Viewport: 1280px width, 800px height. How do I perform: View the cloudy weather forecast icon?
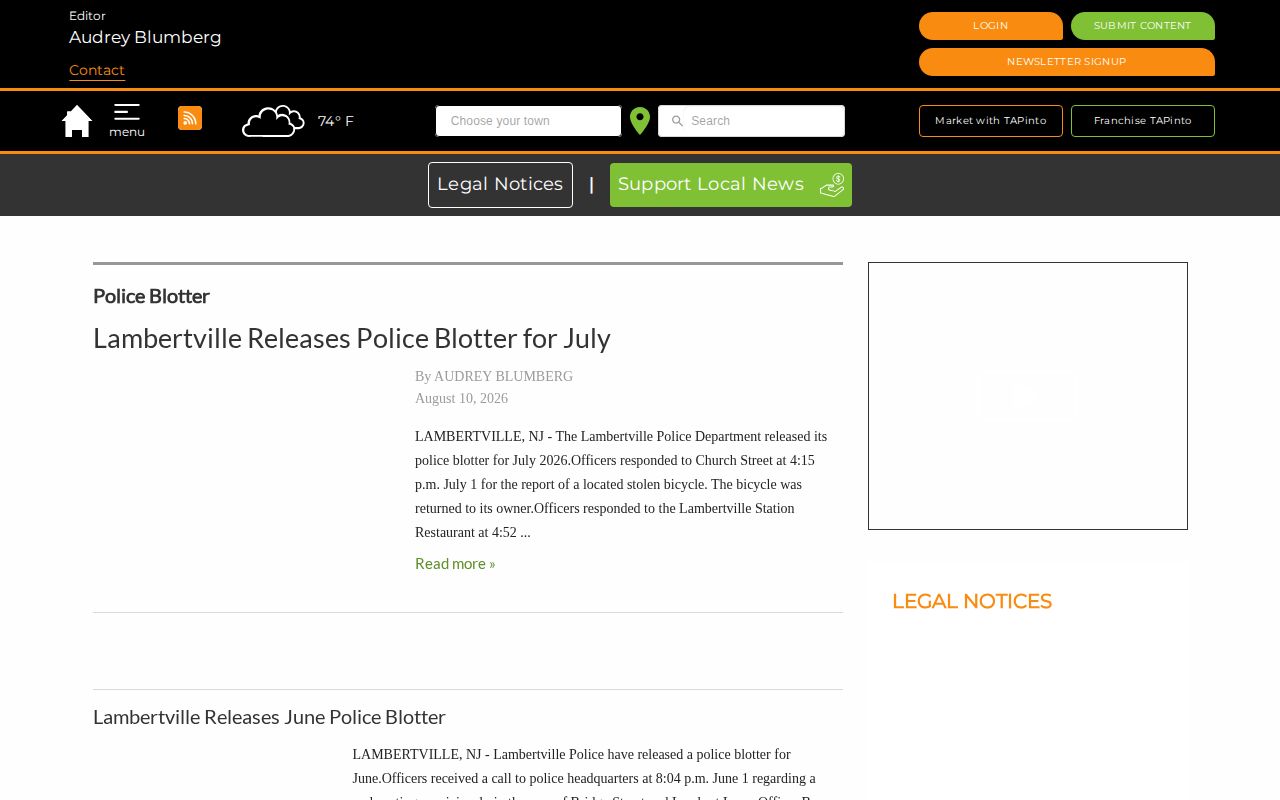point(273,121)
